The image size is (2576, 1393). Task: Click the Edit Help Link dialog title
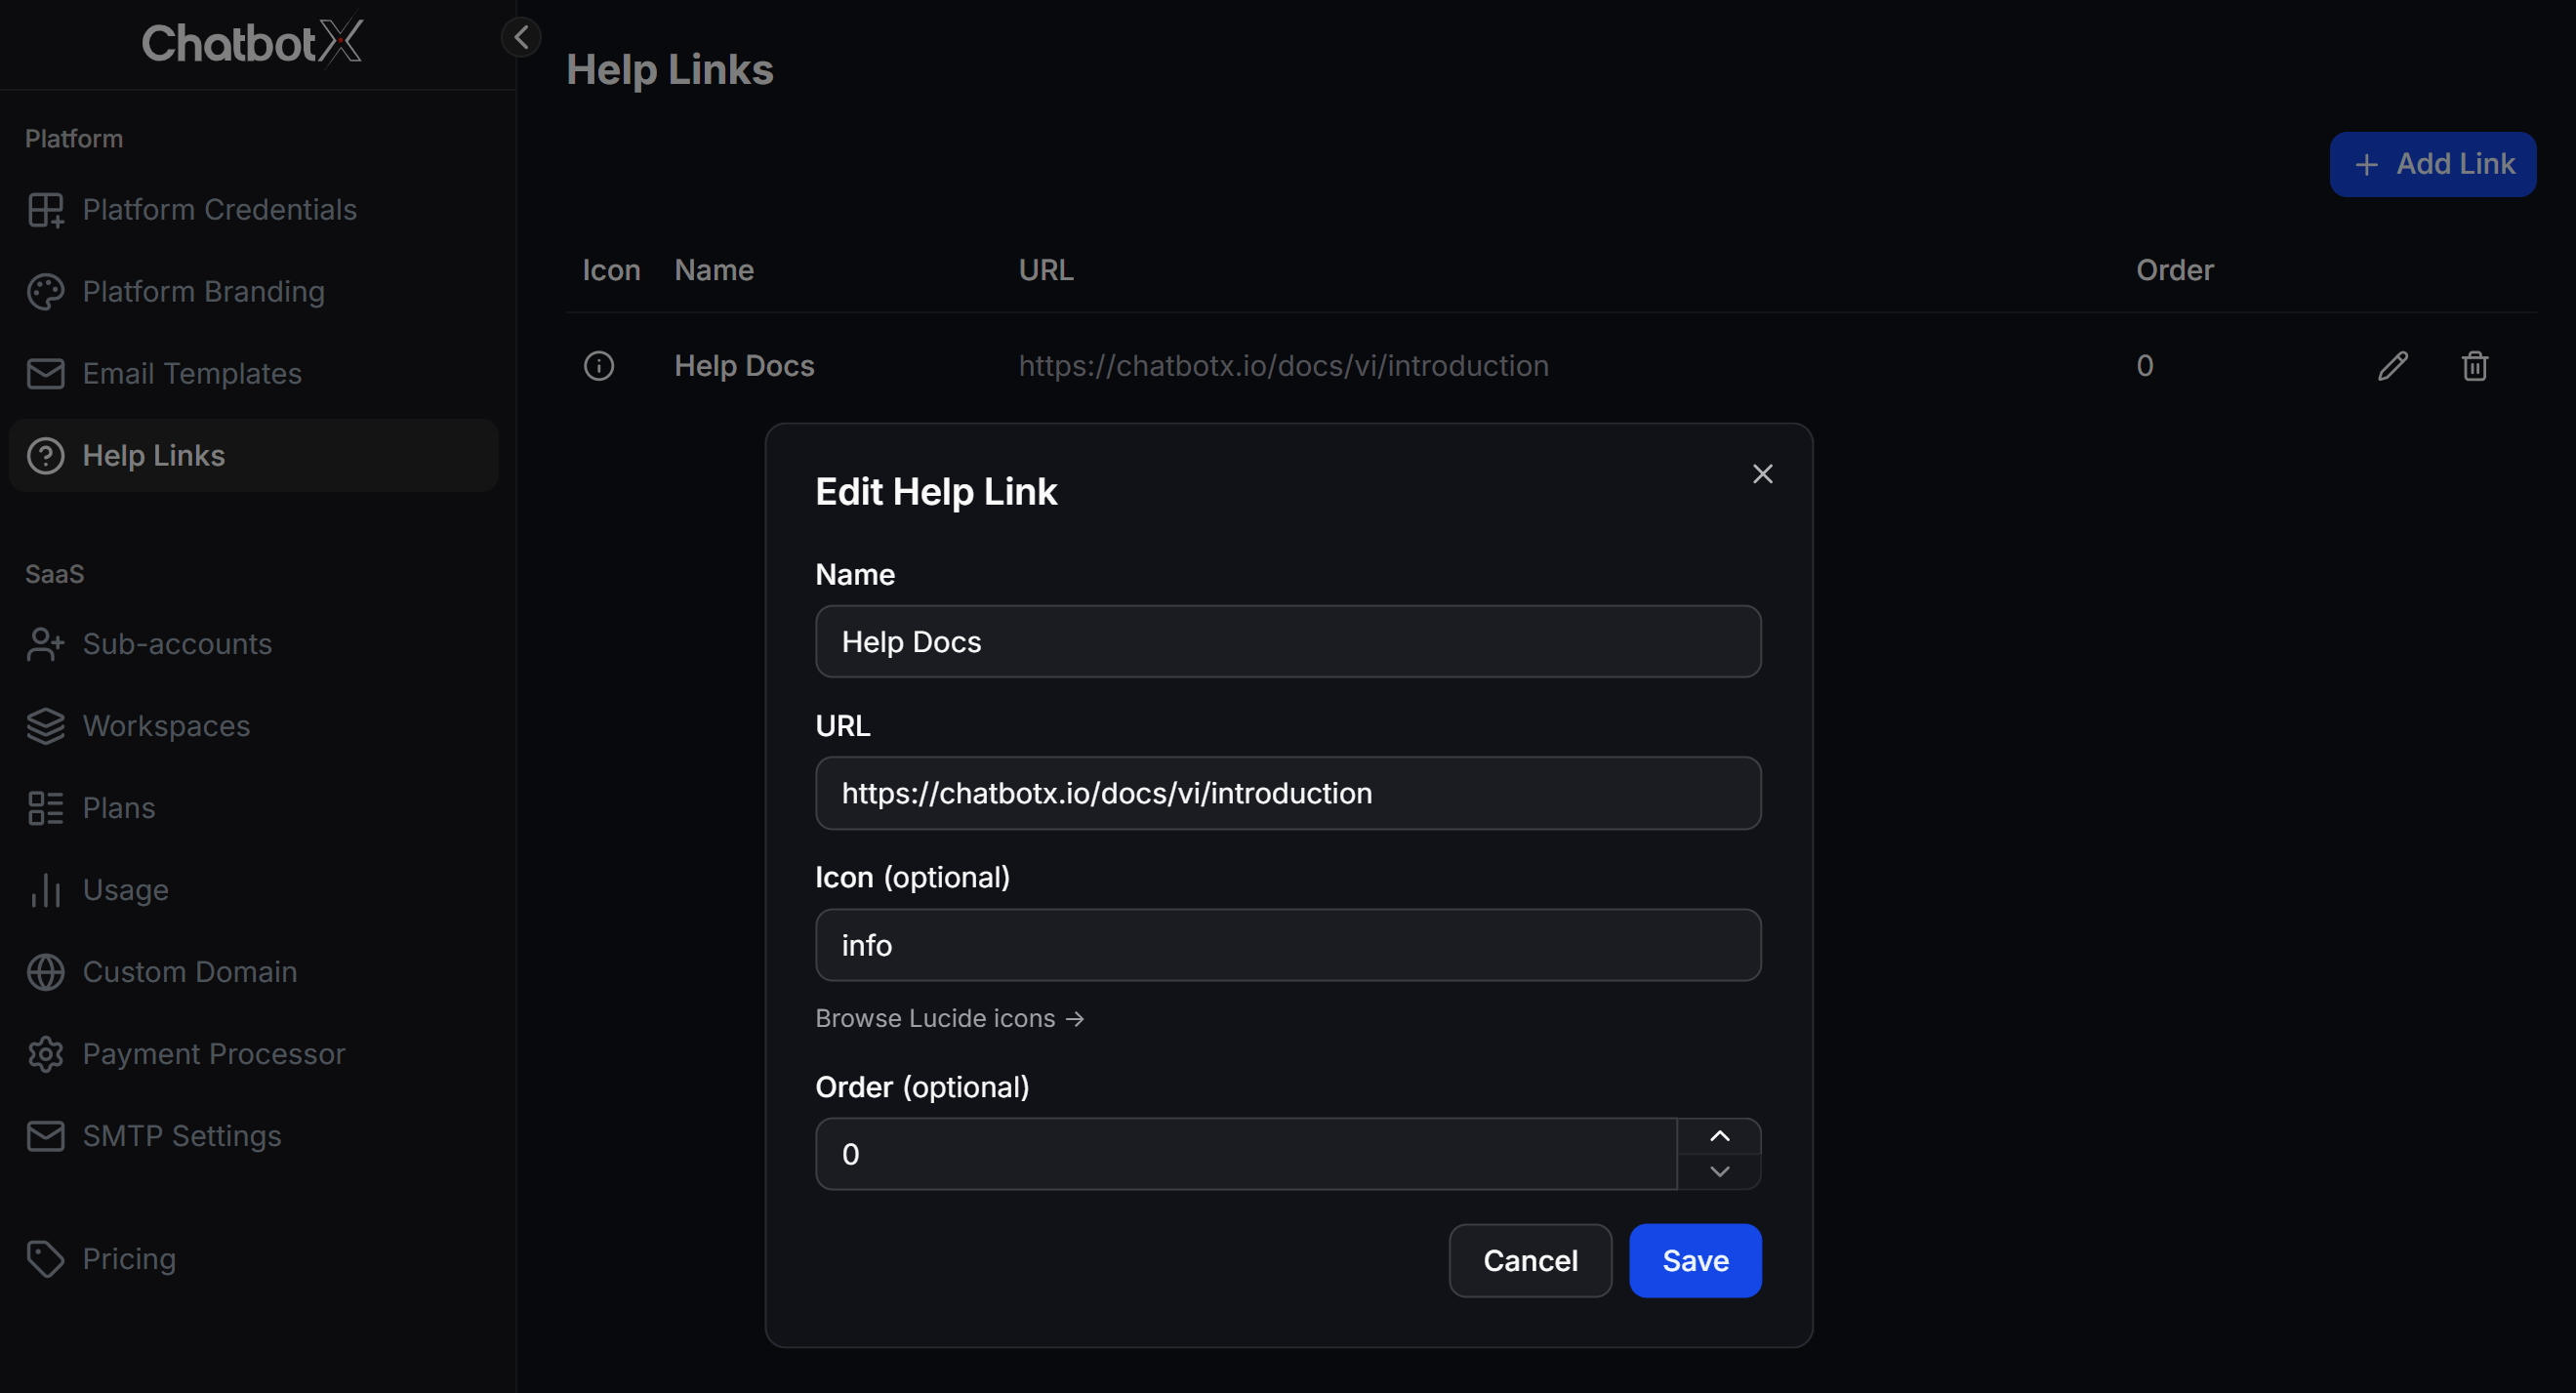click(x=936, y=492)
